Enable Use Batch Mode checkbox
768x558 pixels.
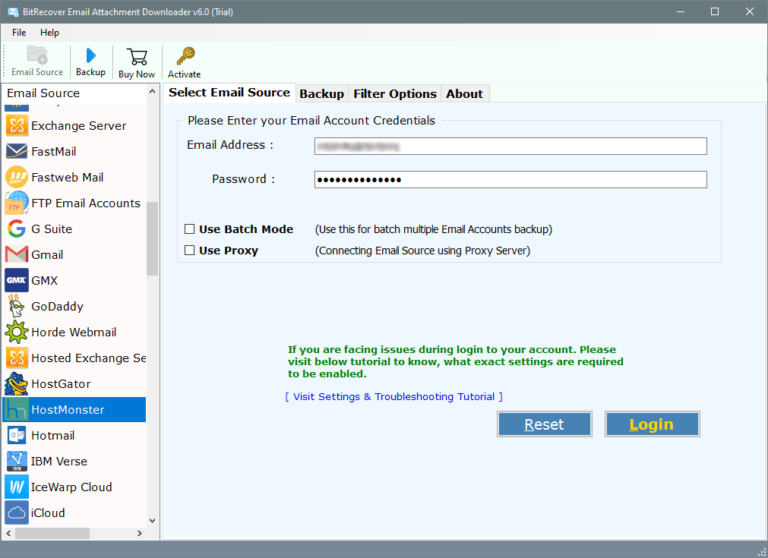pos(190,229)
